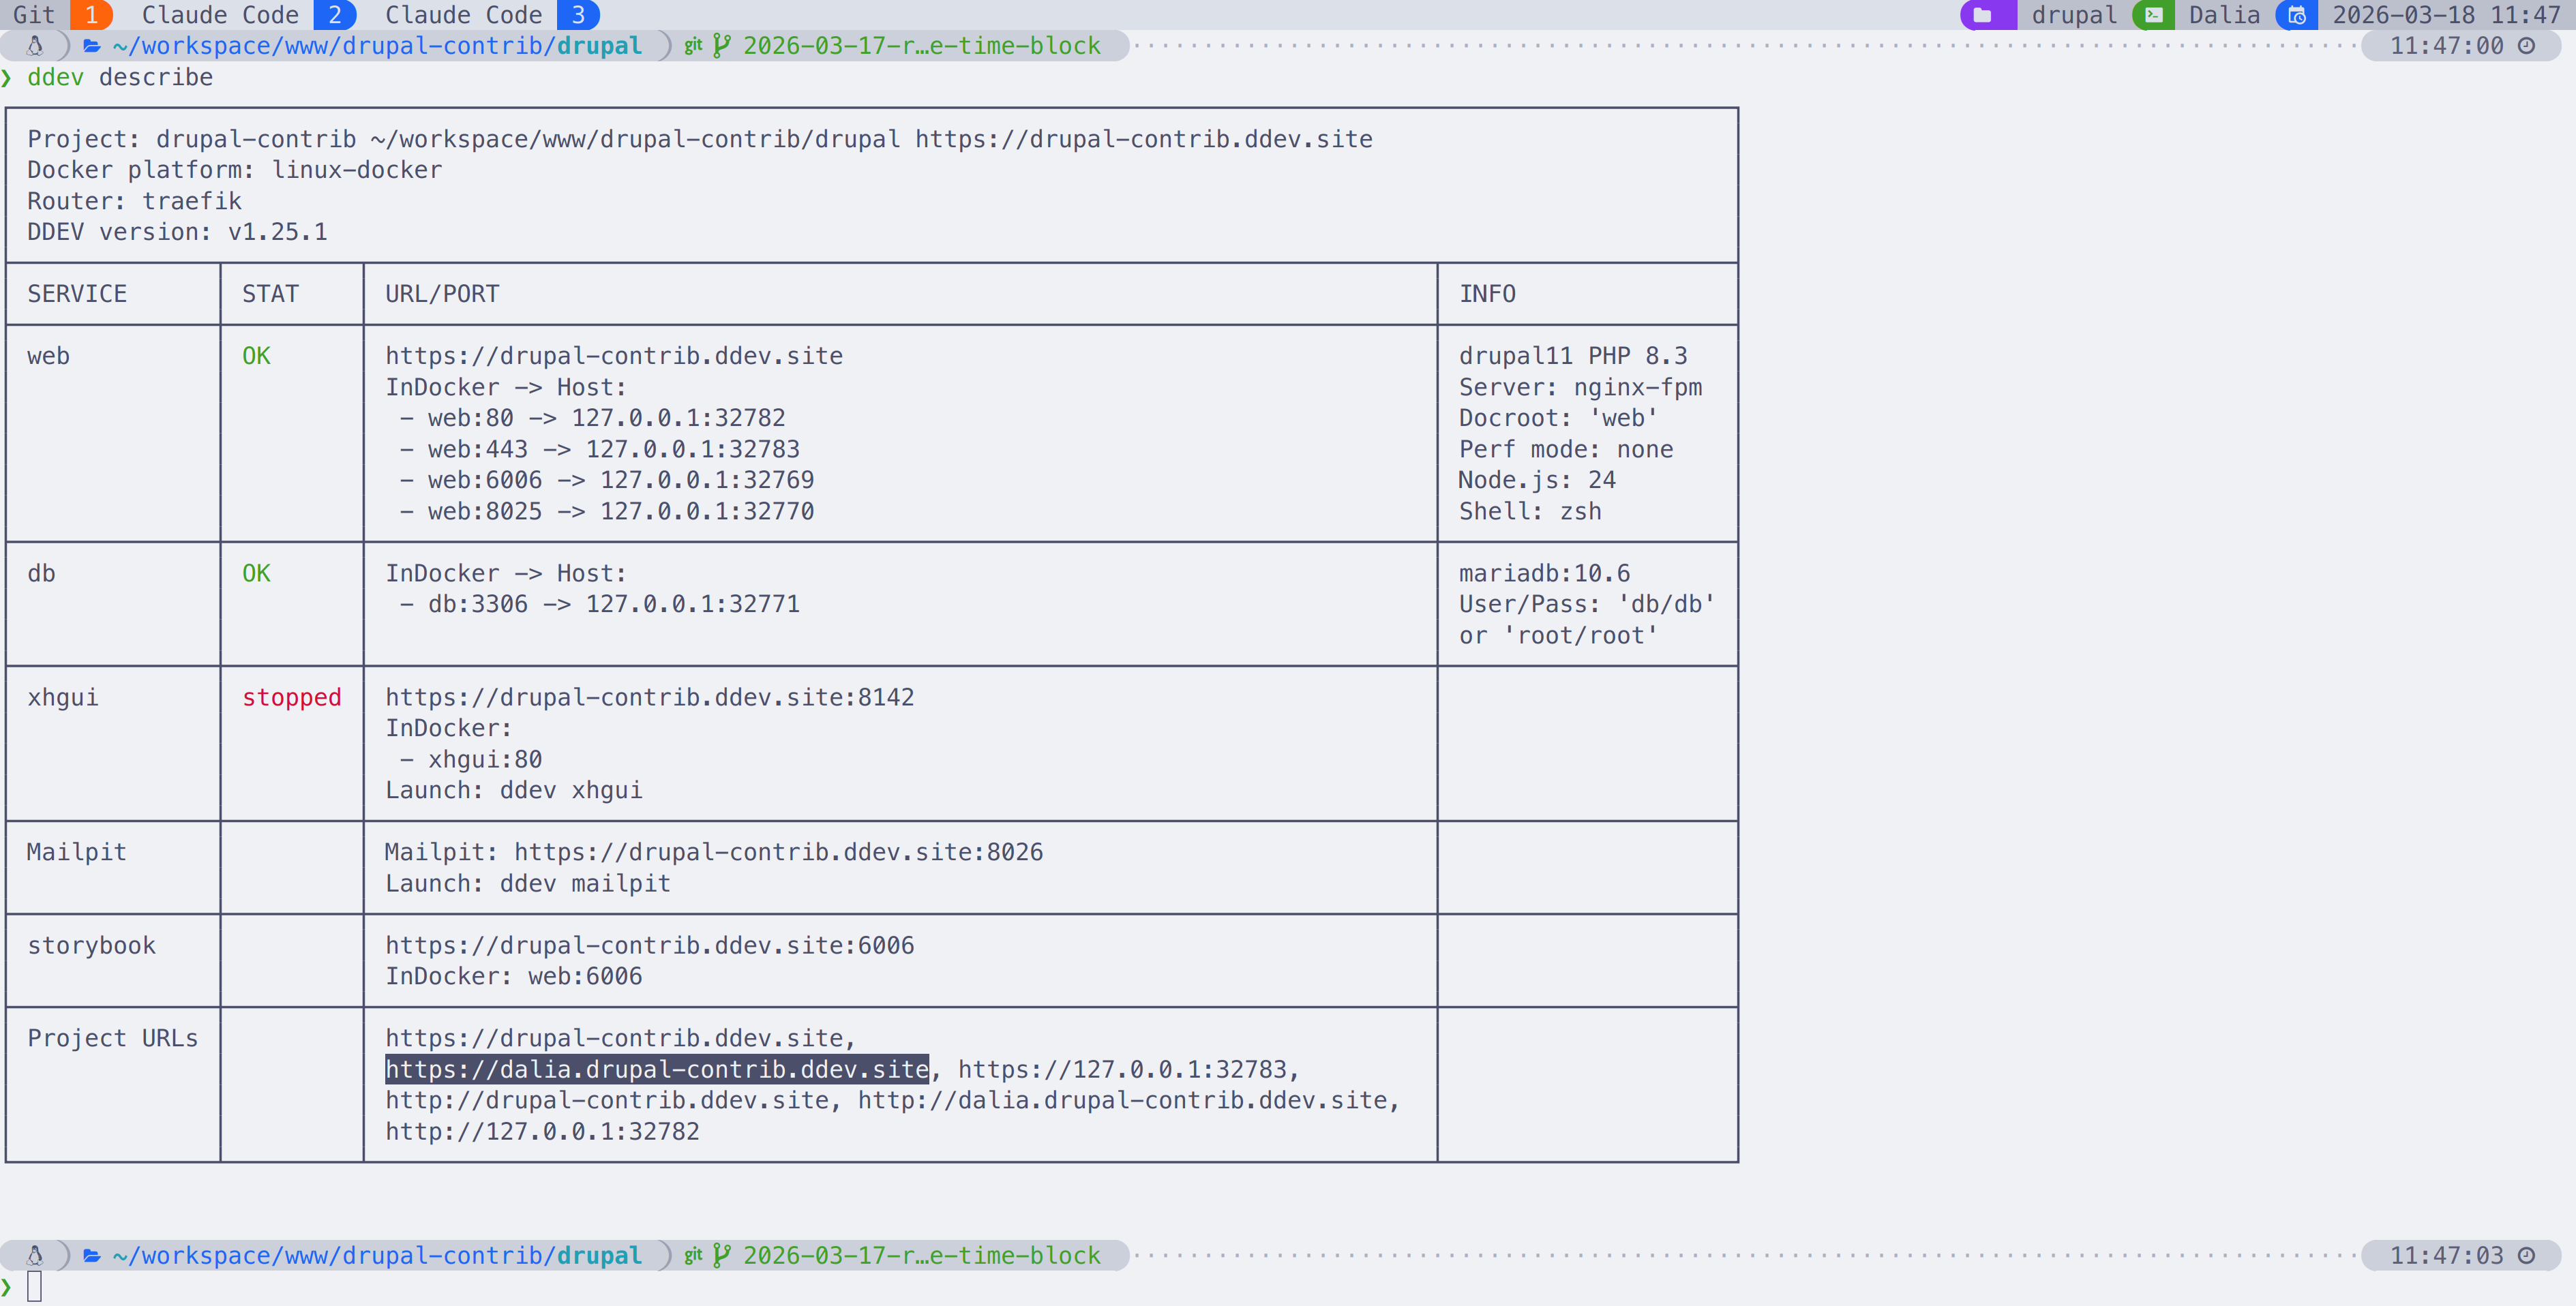Click http://dalia.drupal-contrib.ddev.site in Project URLs
Image resolution: width=2576 pixels, height=1306 pixels.
point(1122,1100)
